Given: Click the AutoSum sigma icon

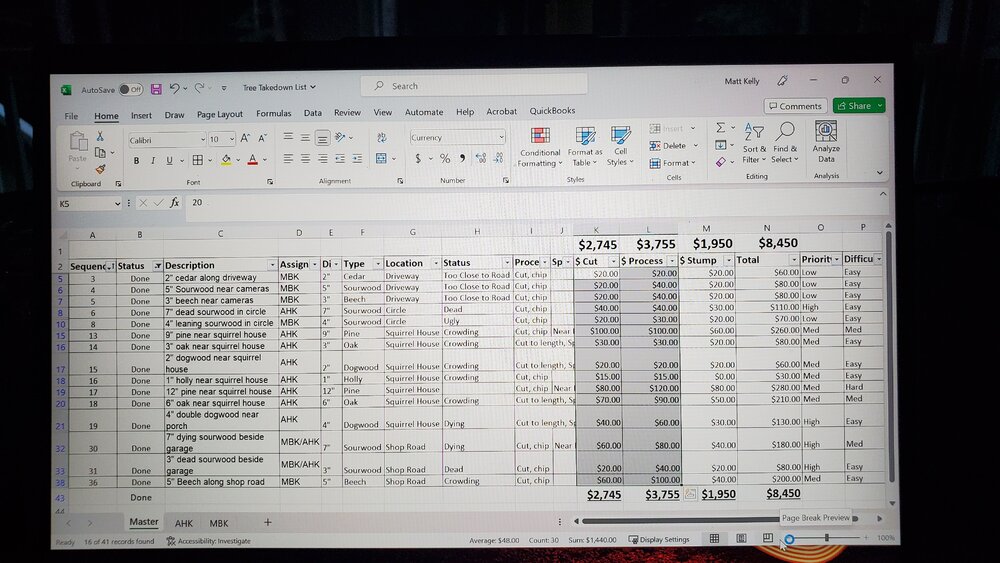Looking at the screenshot, I should pos(720,128).
